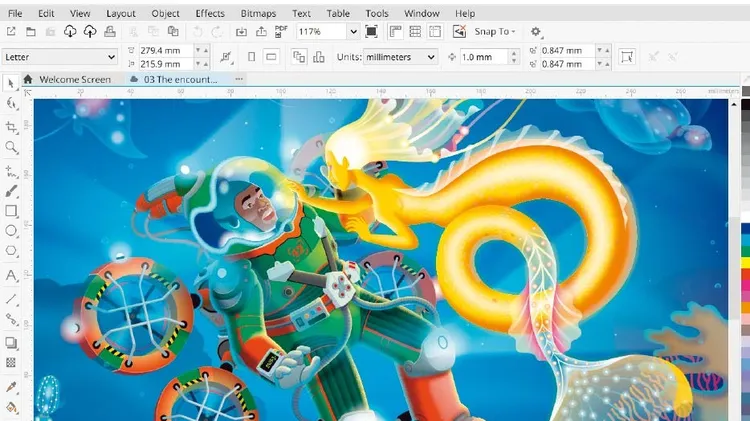Image resolution: width=750 pixels, height=421 pixels.
Task: Pick the black swatch in color palette
Action: [746, 104]
